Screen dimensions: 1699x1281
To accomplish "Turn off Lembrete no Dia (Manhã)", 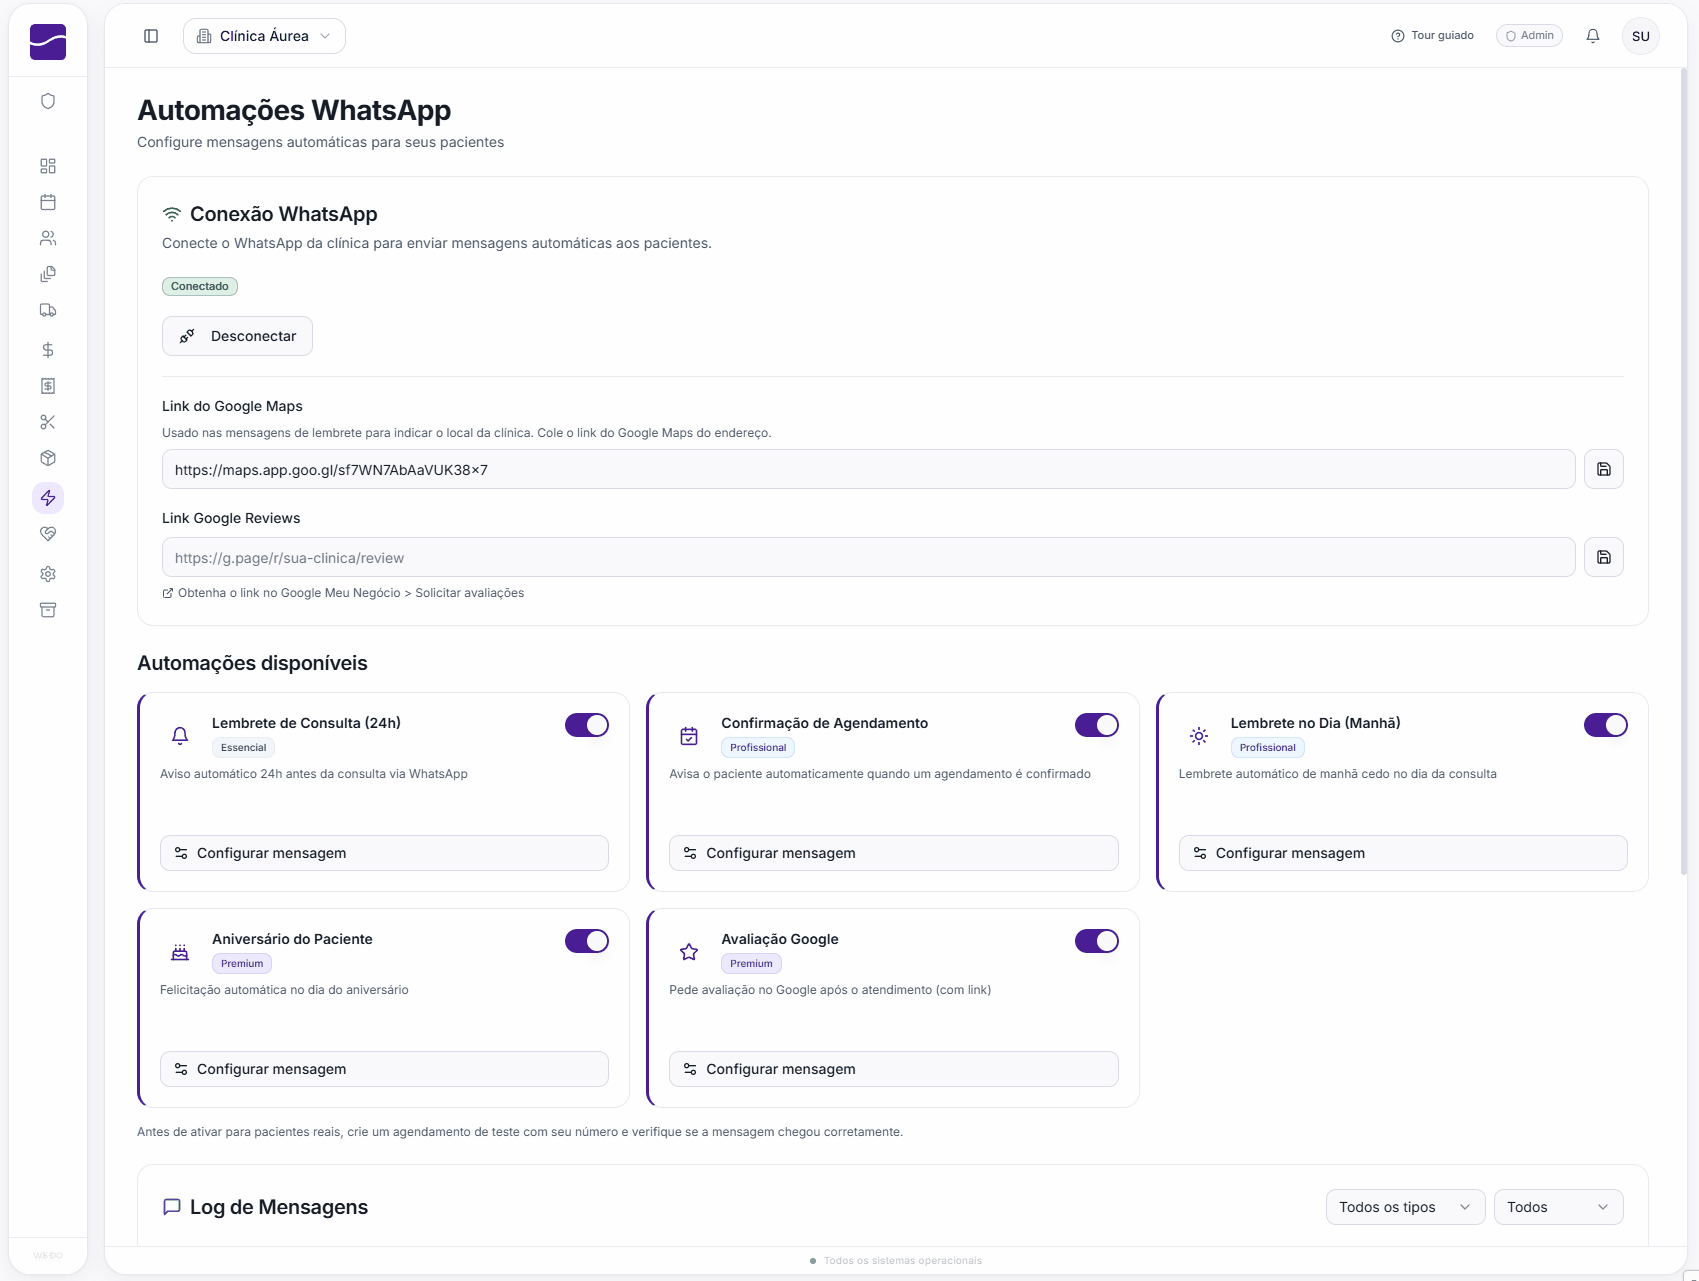I will click(x=1606, y=725).
